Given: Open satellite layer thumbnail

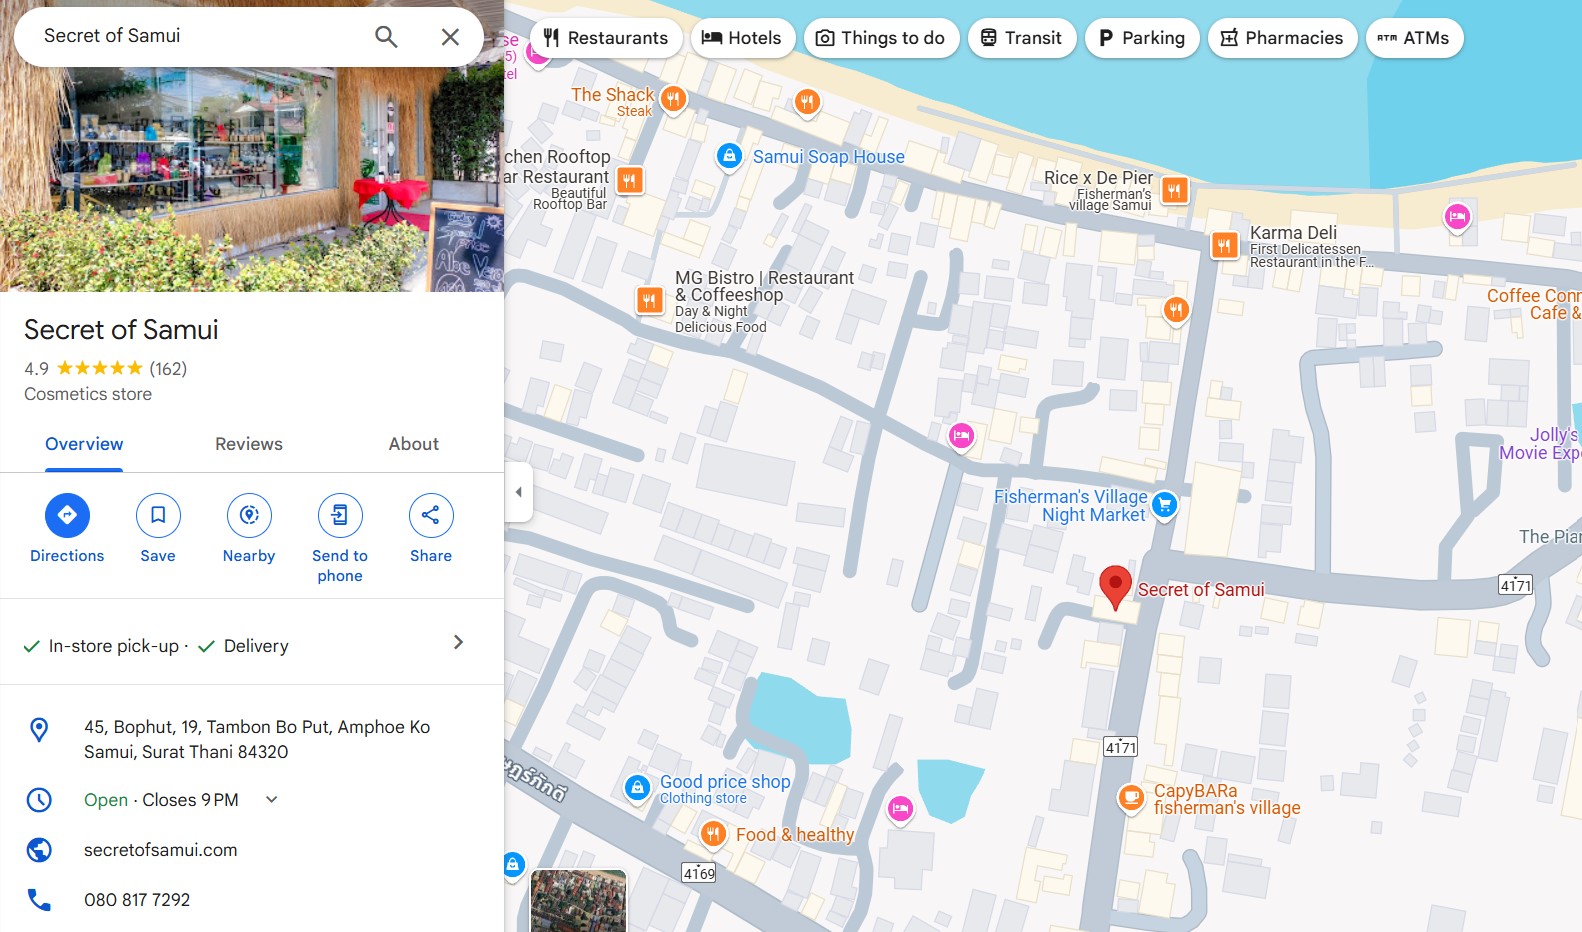Looking at the screenshot, I should [578, 900].
